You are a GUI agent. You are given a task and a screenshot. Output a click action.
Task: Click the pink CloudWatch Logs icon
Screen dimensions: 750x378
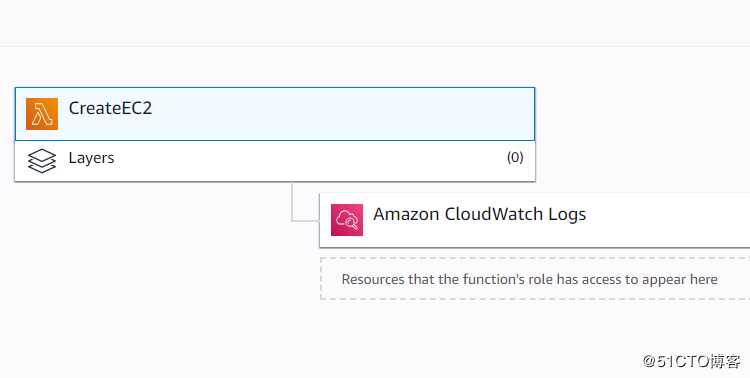(347, 220)
